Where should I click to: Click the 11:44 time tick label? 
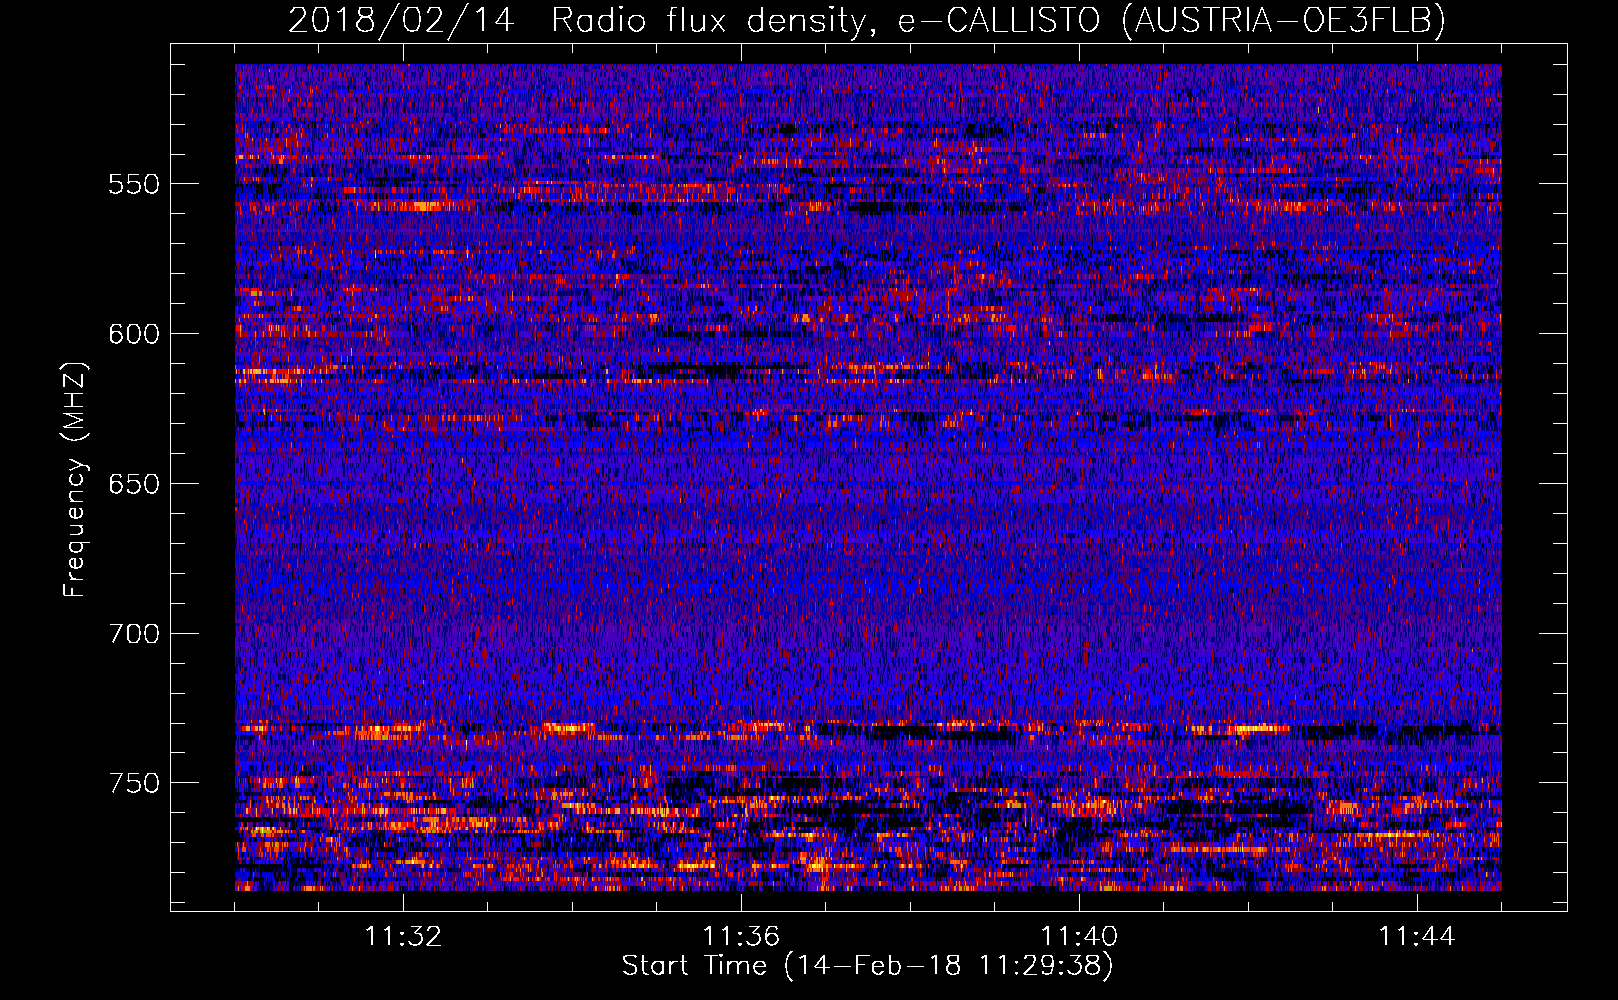pos(1417,937)
